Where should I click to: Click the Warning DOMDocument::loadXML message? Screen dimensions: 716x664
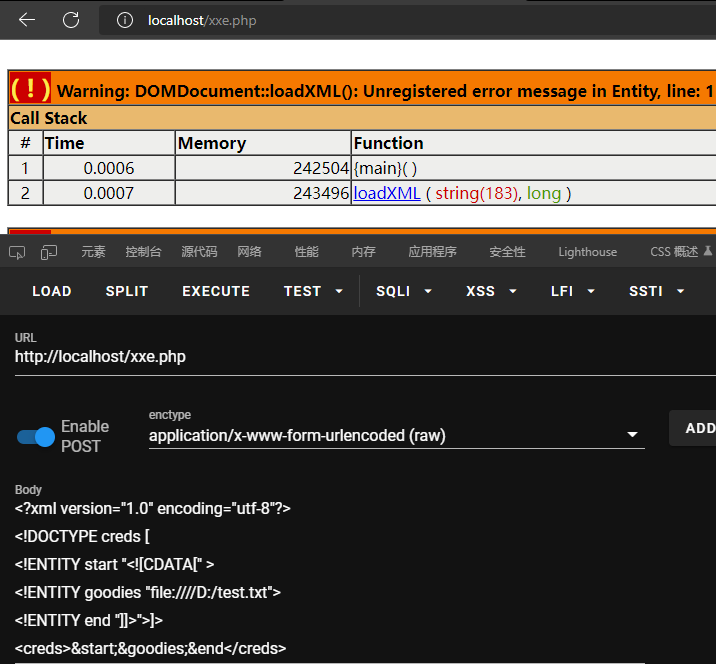[x=384, y=91]
